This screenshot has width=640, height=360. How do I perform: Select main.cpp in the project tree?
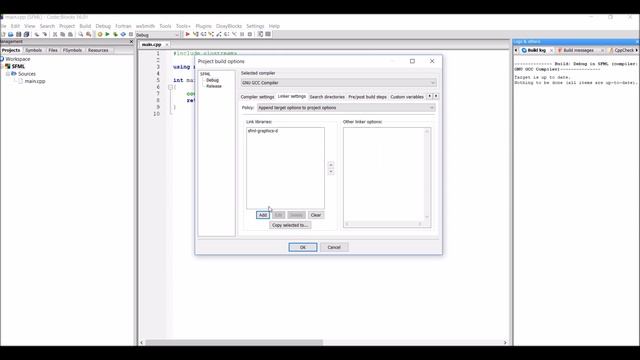pyautogui.click(x=35, y=81)
